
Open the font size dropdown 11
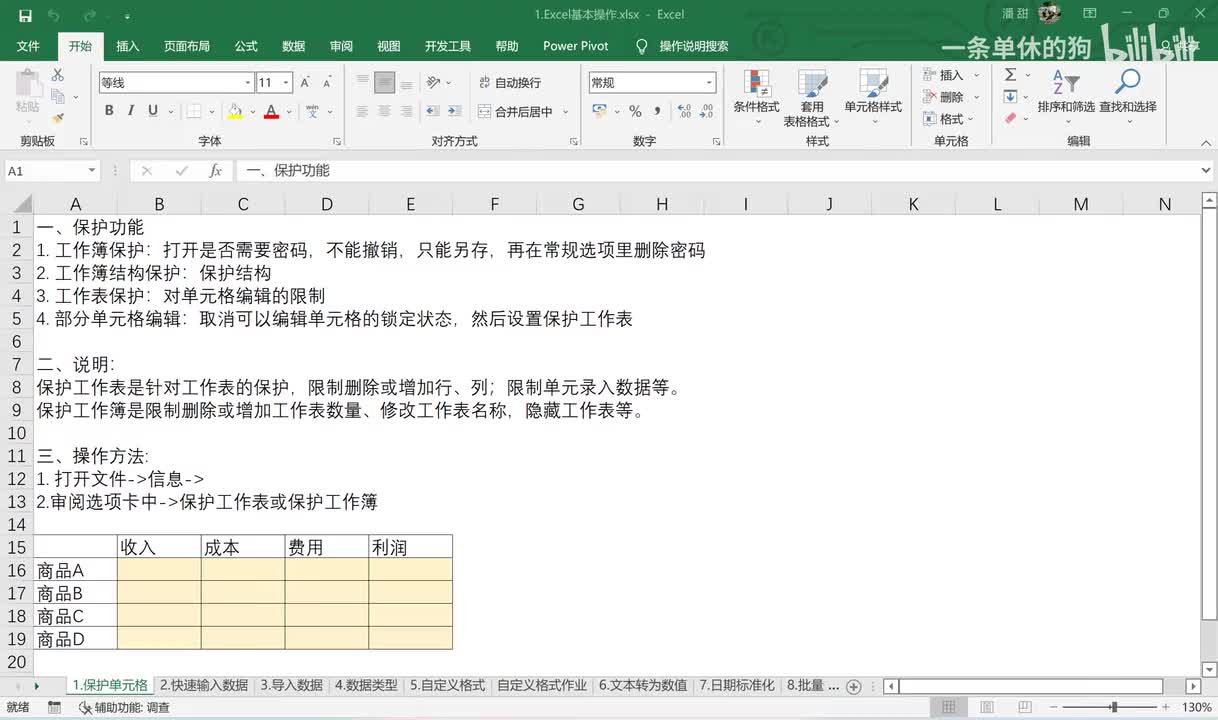(286, 83)
